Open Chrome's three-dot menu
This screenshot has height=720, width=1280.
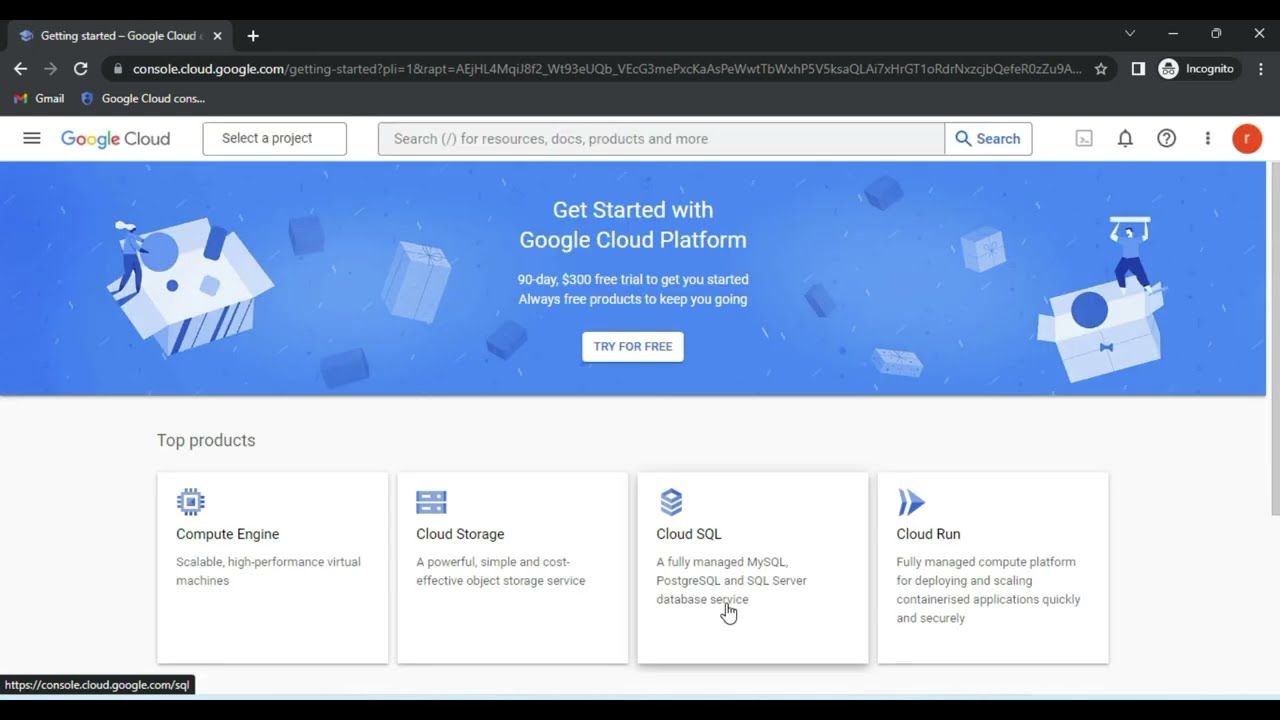(1260, 69)
